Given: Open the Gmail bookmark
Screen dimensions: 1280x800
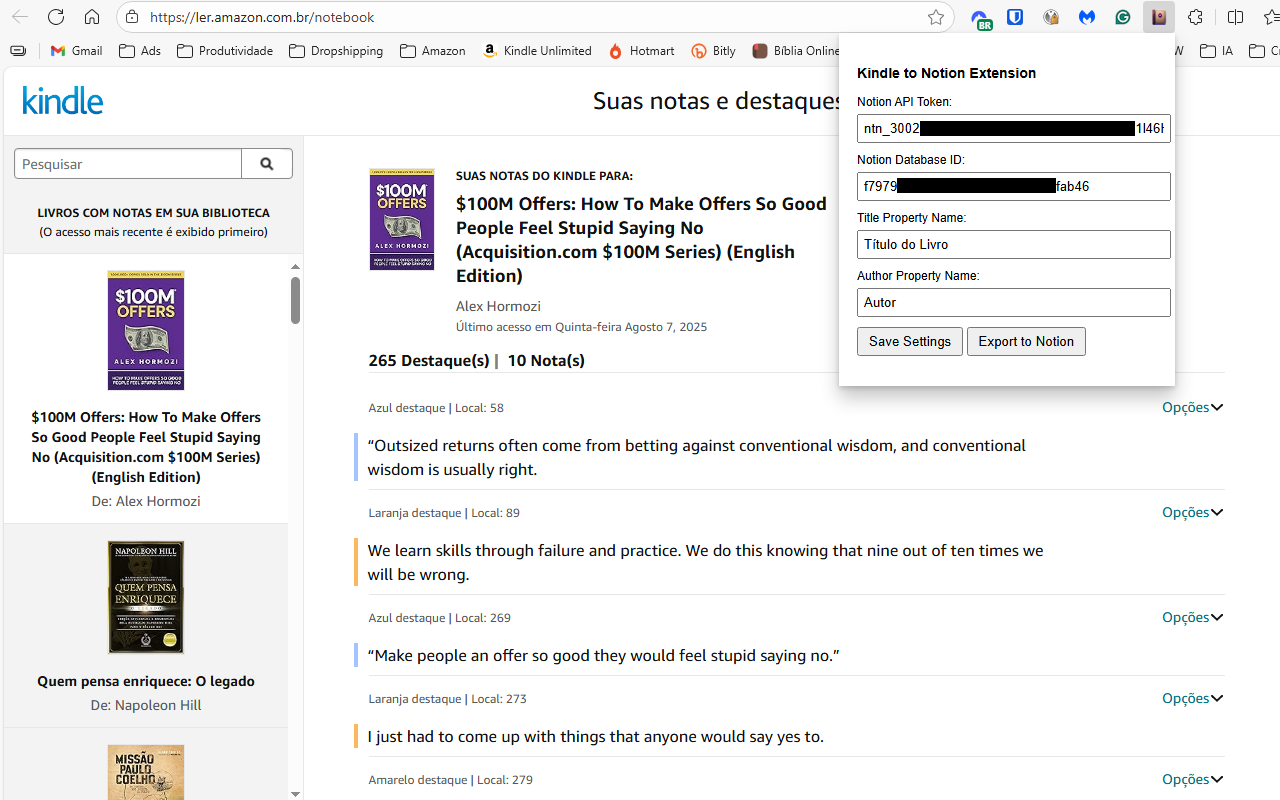Looking at the screenshot, I should tap(77, 51).
